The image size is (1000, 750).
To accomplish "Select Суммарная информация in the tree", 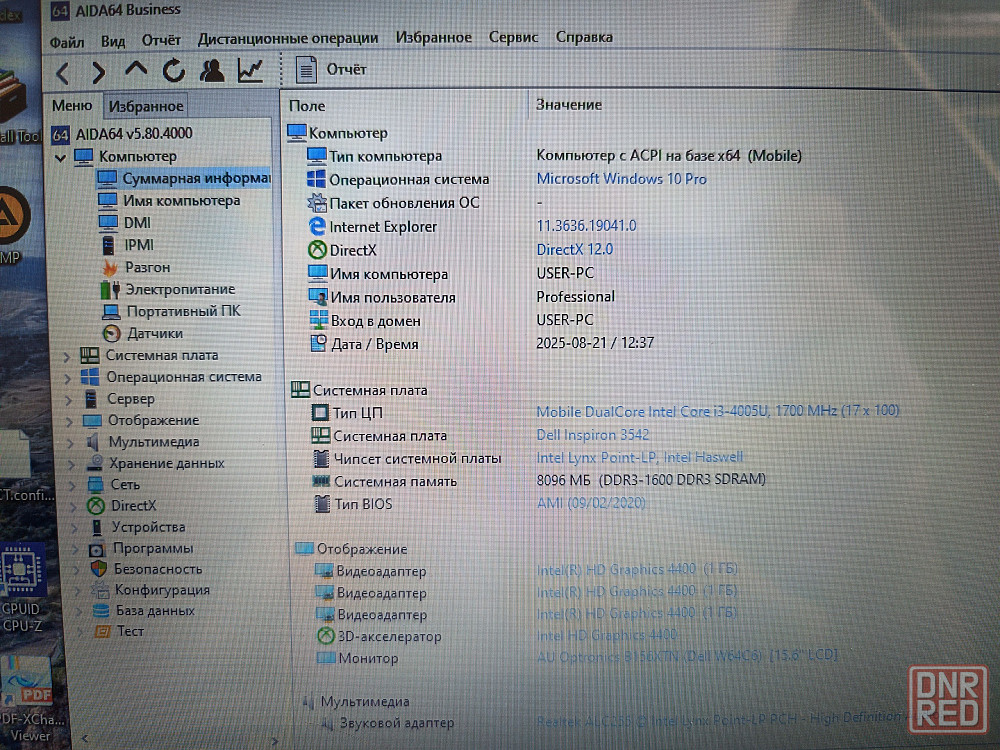I will click(x=184, y=179).
